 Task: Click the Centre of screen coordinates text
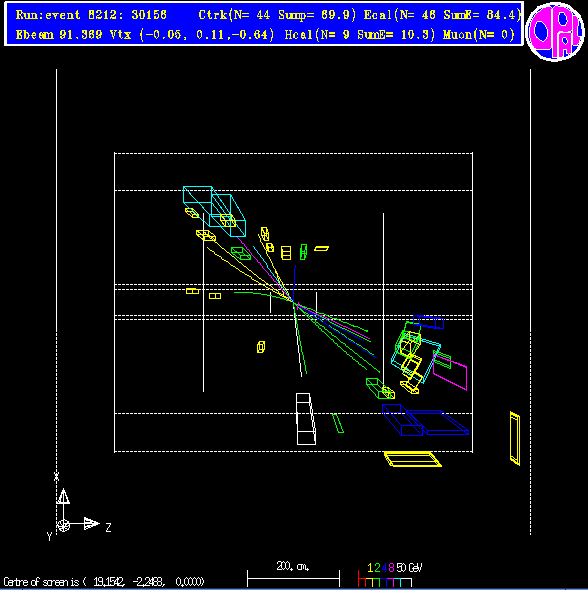point(104,582)
